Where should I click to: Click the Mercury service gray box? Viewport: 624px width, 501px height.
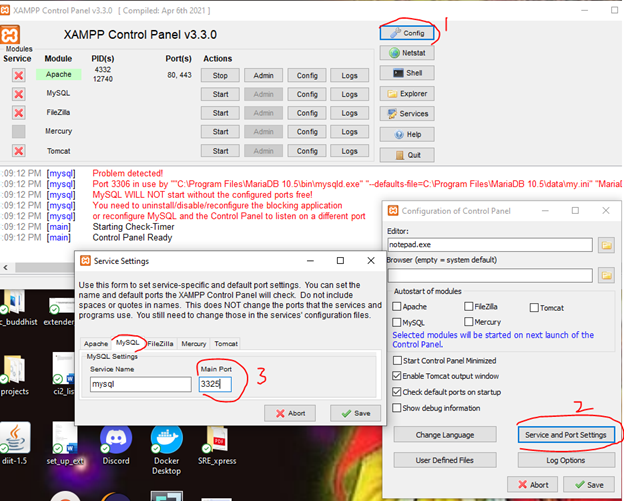18,131
